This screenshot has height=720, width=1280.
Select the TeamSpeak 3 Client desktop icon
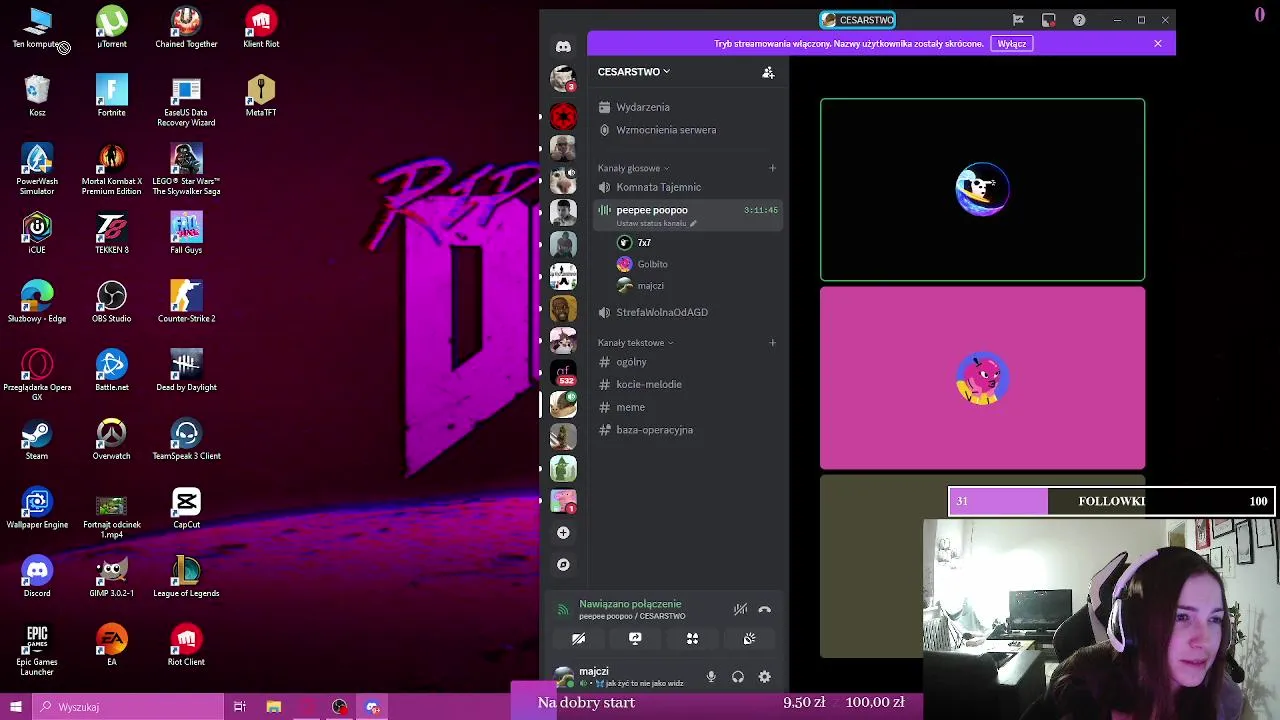(186, 440)
